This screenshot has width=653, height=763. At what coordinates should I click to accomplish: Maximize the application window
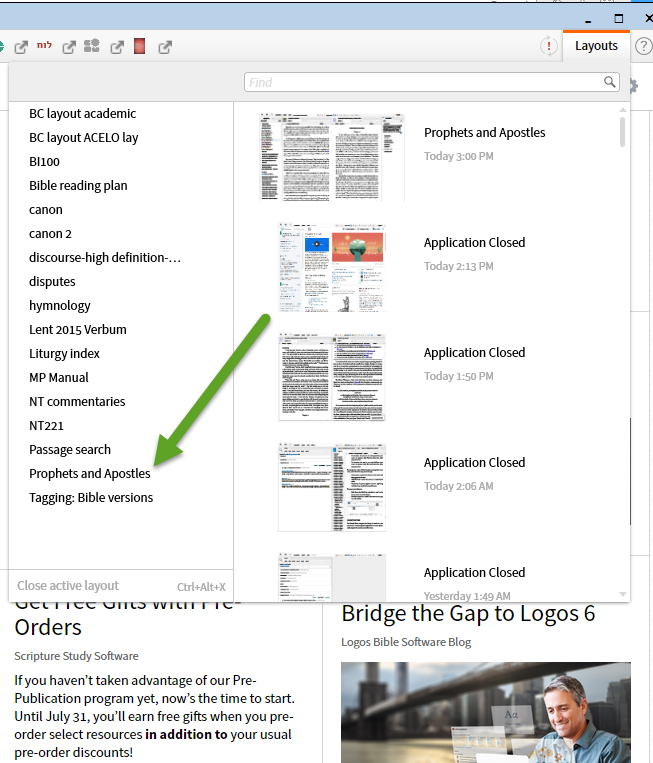(618, 18)
